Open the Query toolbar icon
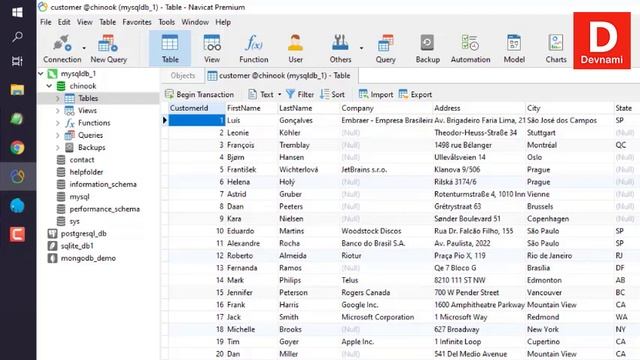The image size is (640, 360). [x=385, y=49]
